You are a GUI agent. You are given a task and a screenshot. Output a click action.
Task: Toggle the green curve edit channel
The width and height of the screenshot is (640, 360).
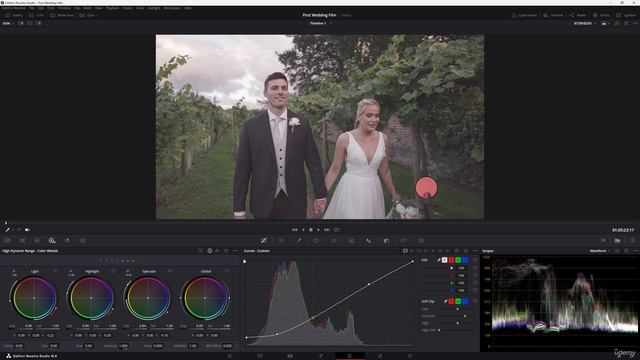[x=458, y=260]
